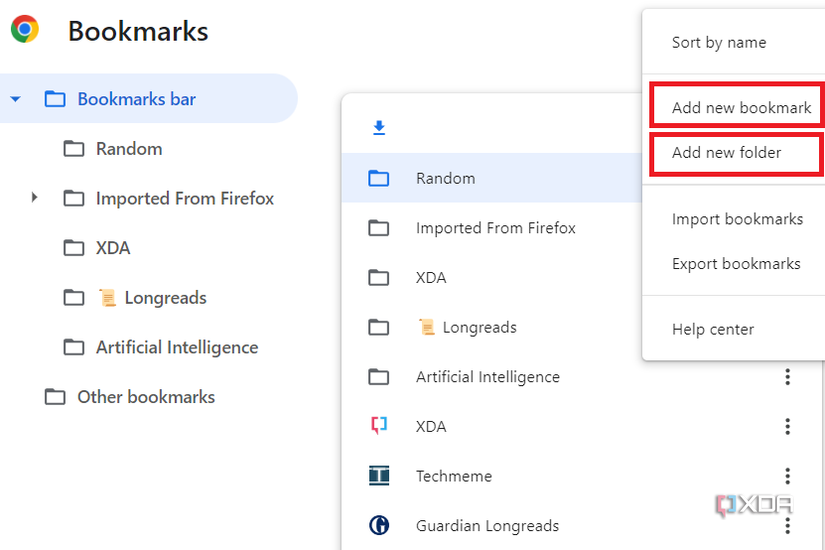
Task: Click the Imported From Firefox list folder icon
Action: tap(379, 228)
